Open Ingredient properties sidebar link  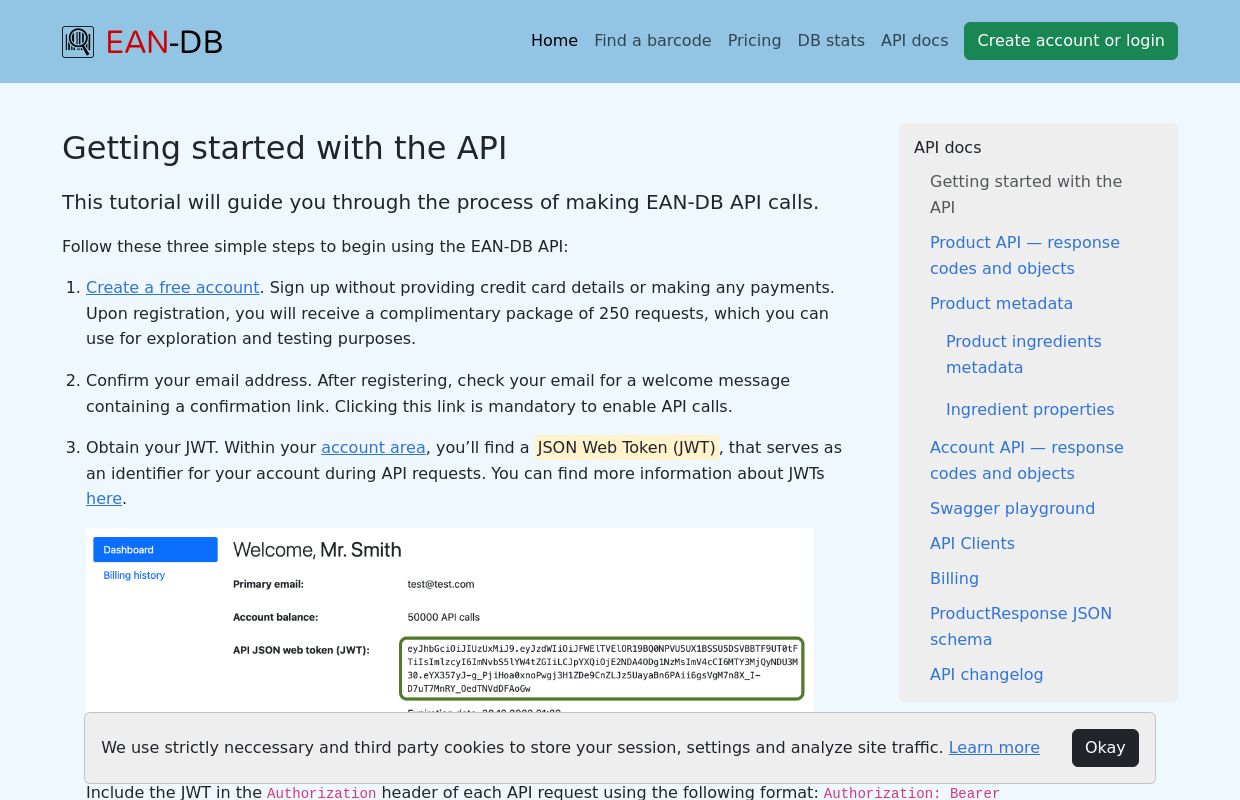(1030, 409)
